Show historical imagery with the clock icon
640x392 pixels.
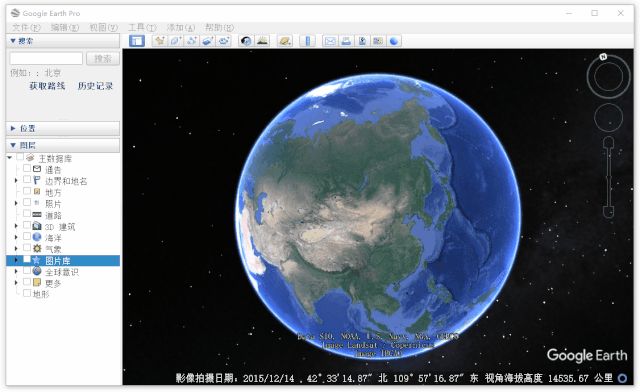pos(246,41)
